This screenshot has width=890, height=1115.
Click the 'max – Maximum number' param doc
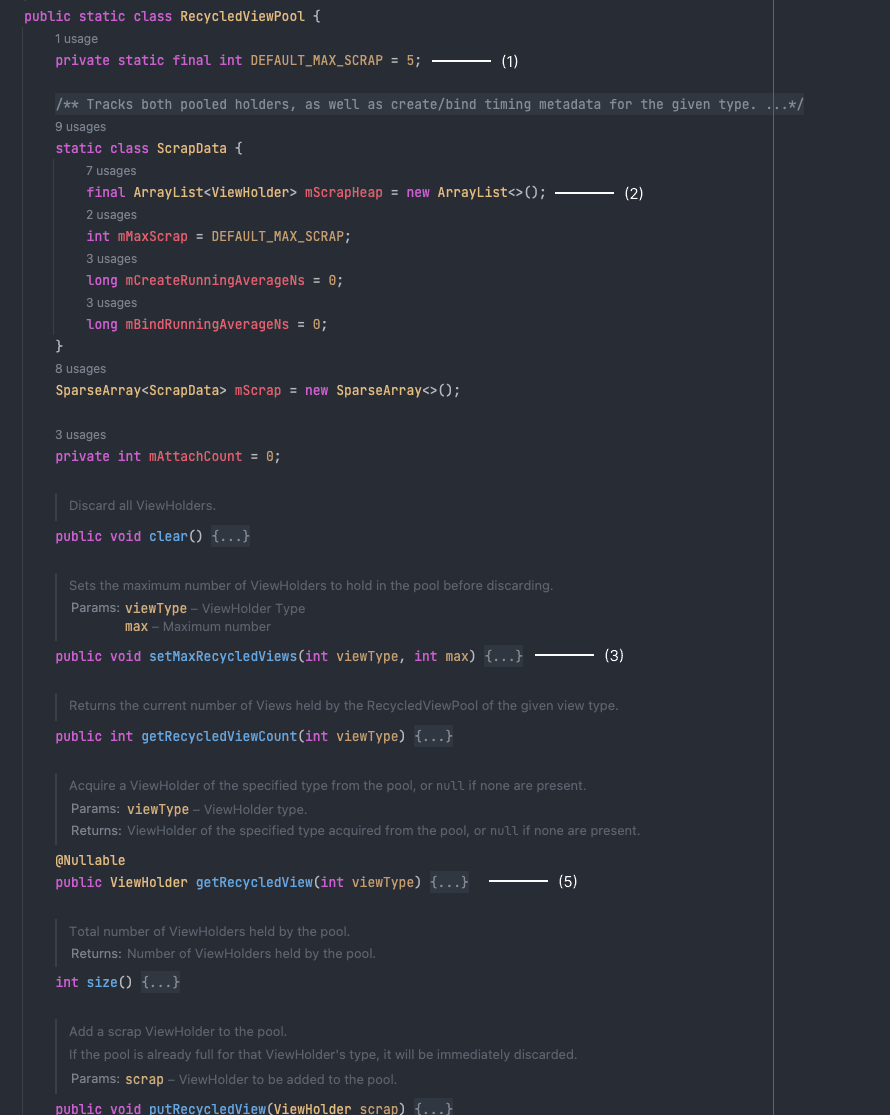tap(198, 626)
